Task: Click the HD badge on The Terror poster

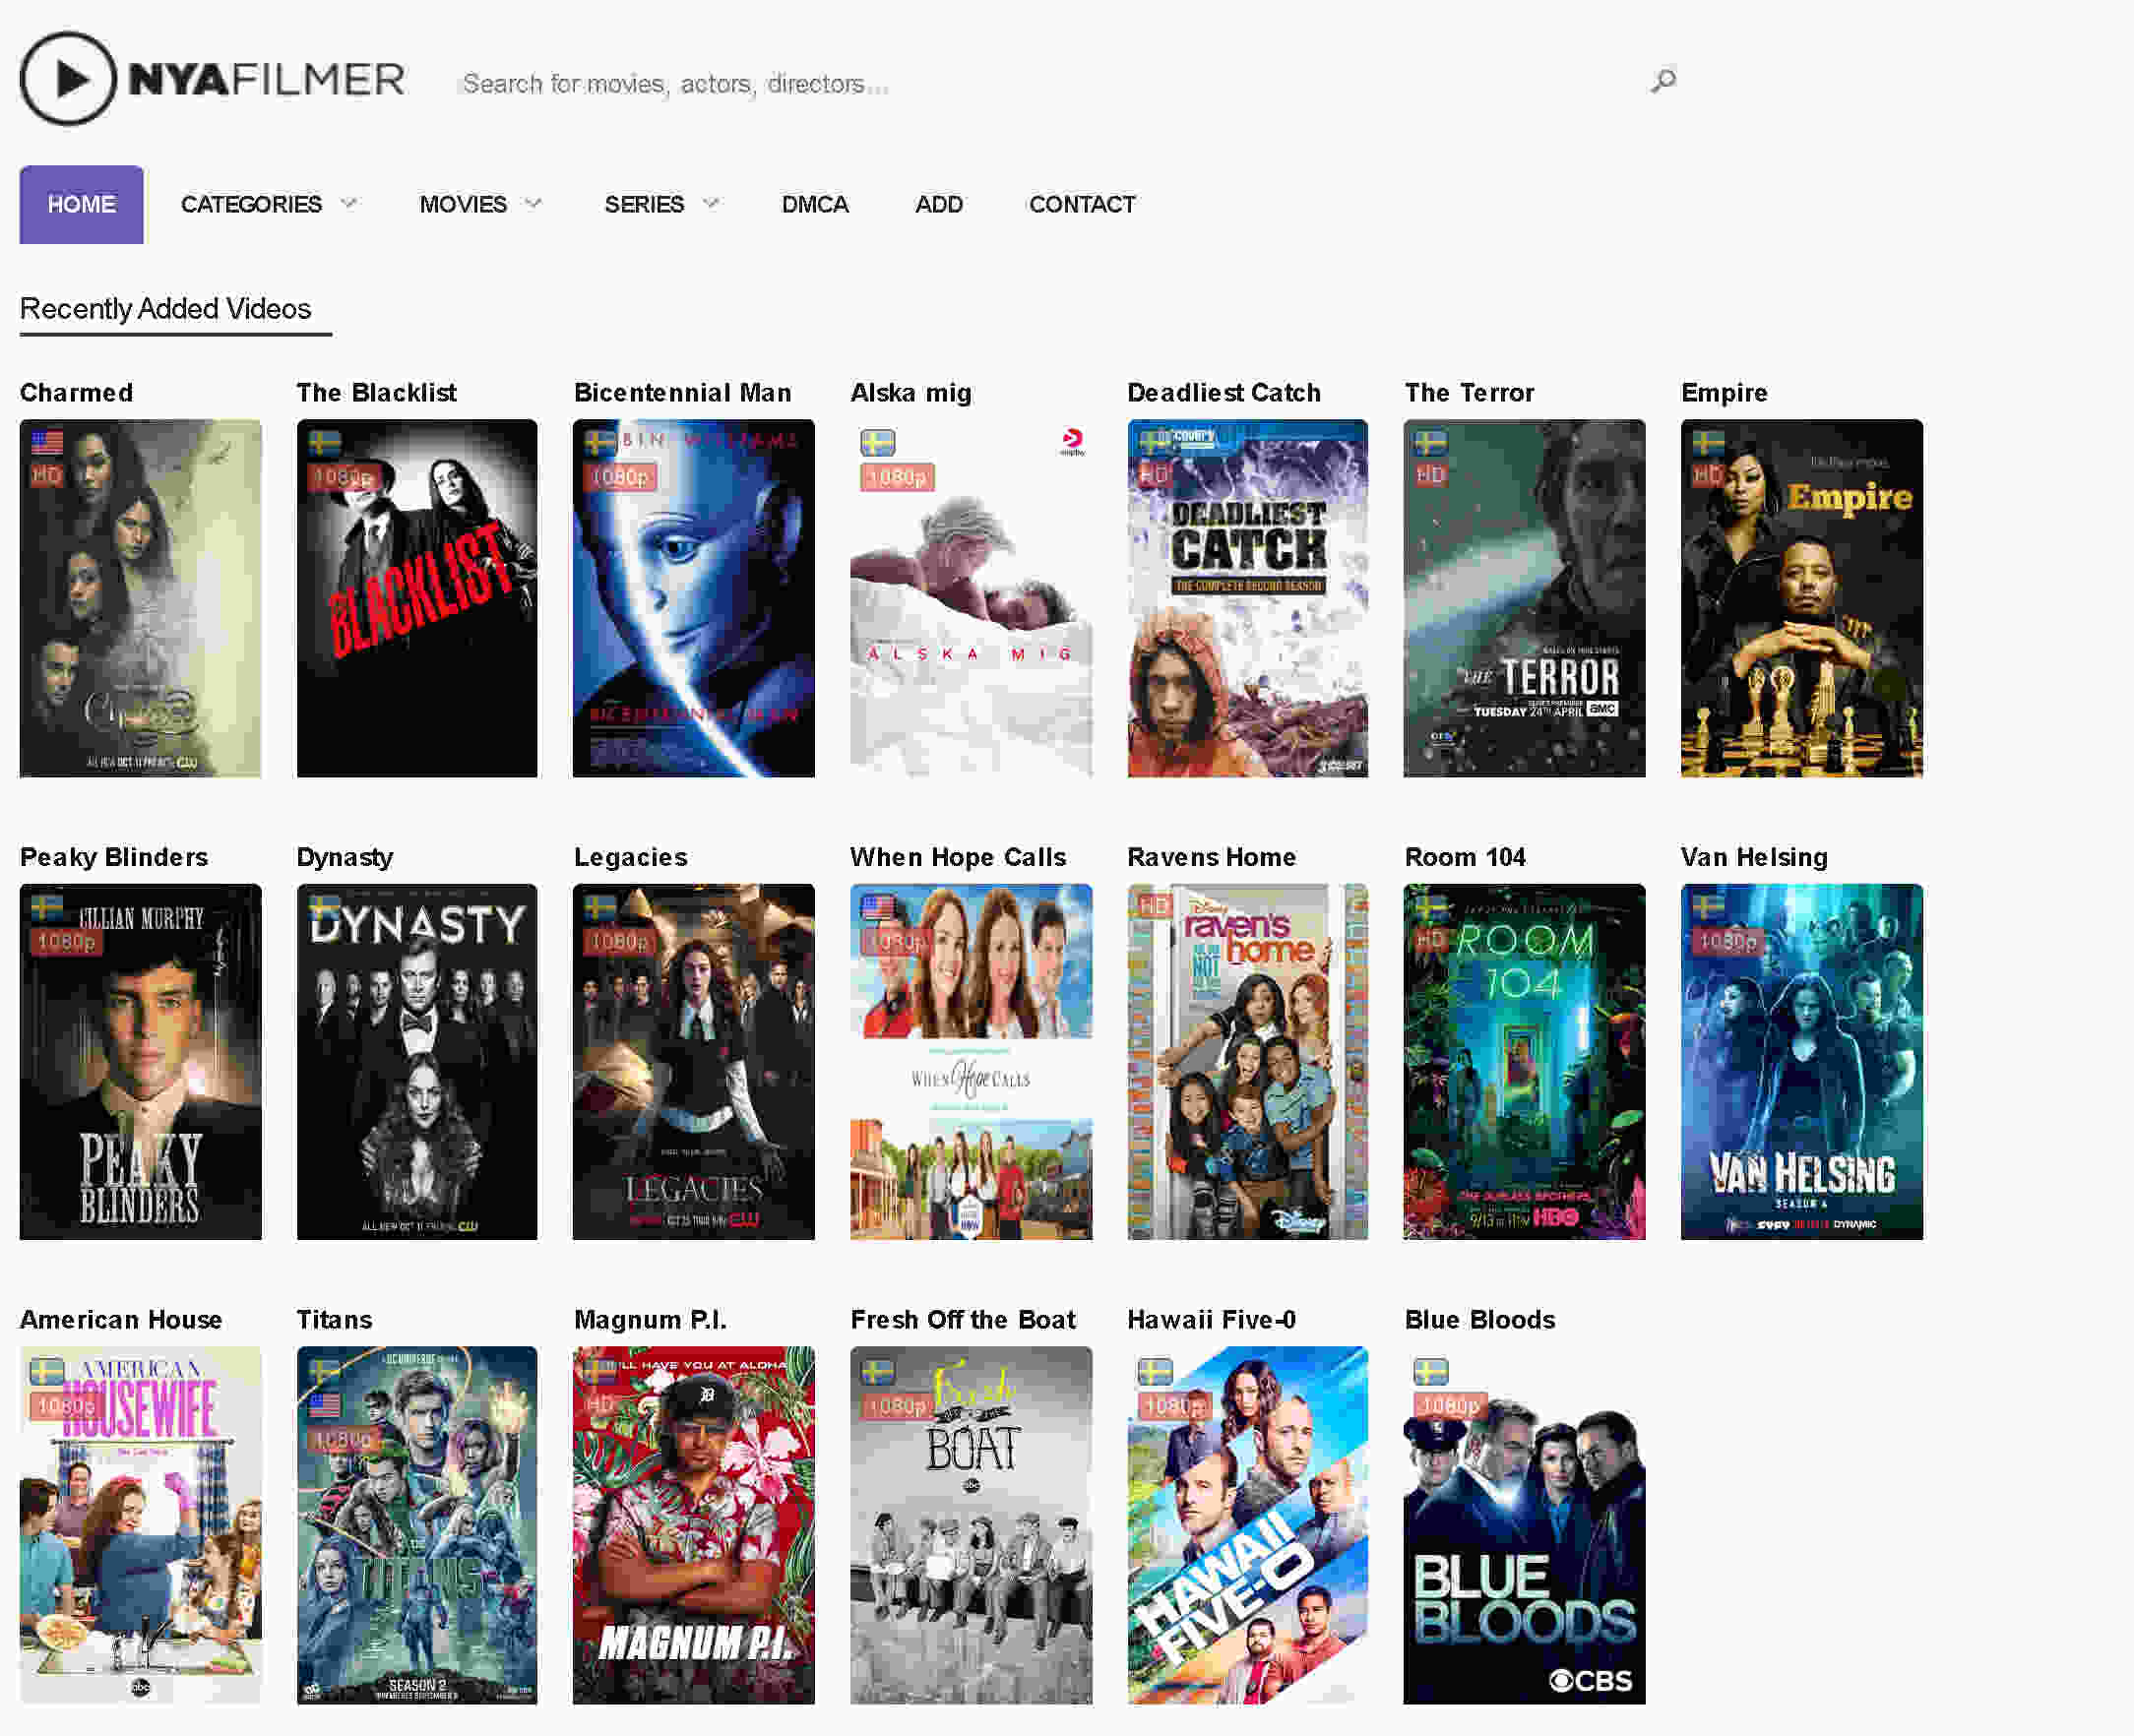Action: [1431, 474]
